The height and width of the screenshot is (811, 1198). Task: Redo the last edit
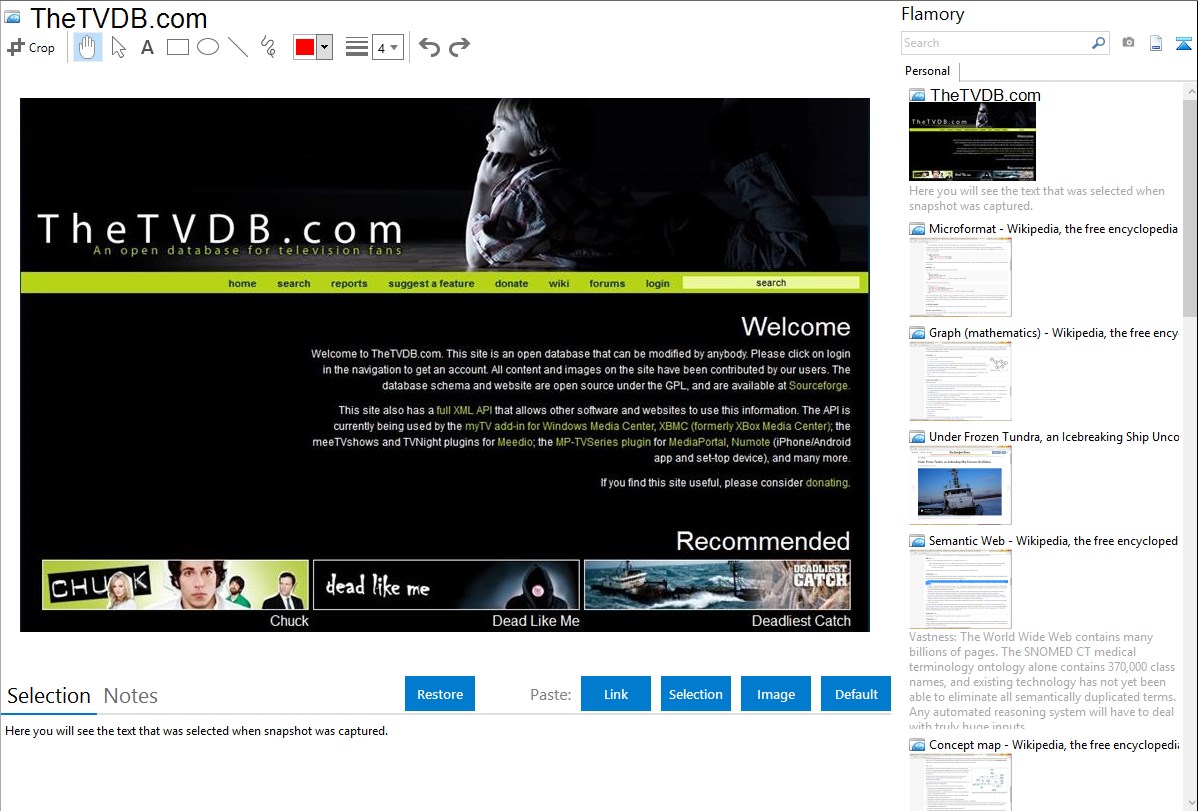pyautogui.click(x=459, y=47)
